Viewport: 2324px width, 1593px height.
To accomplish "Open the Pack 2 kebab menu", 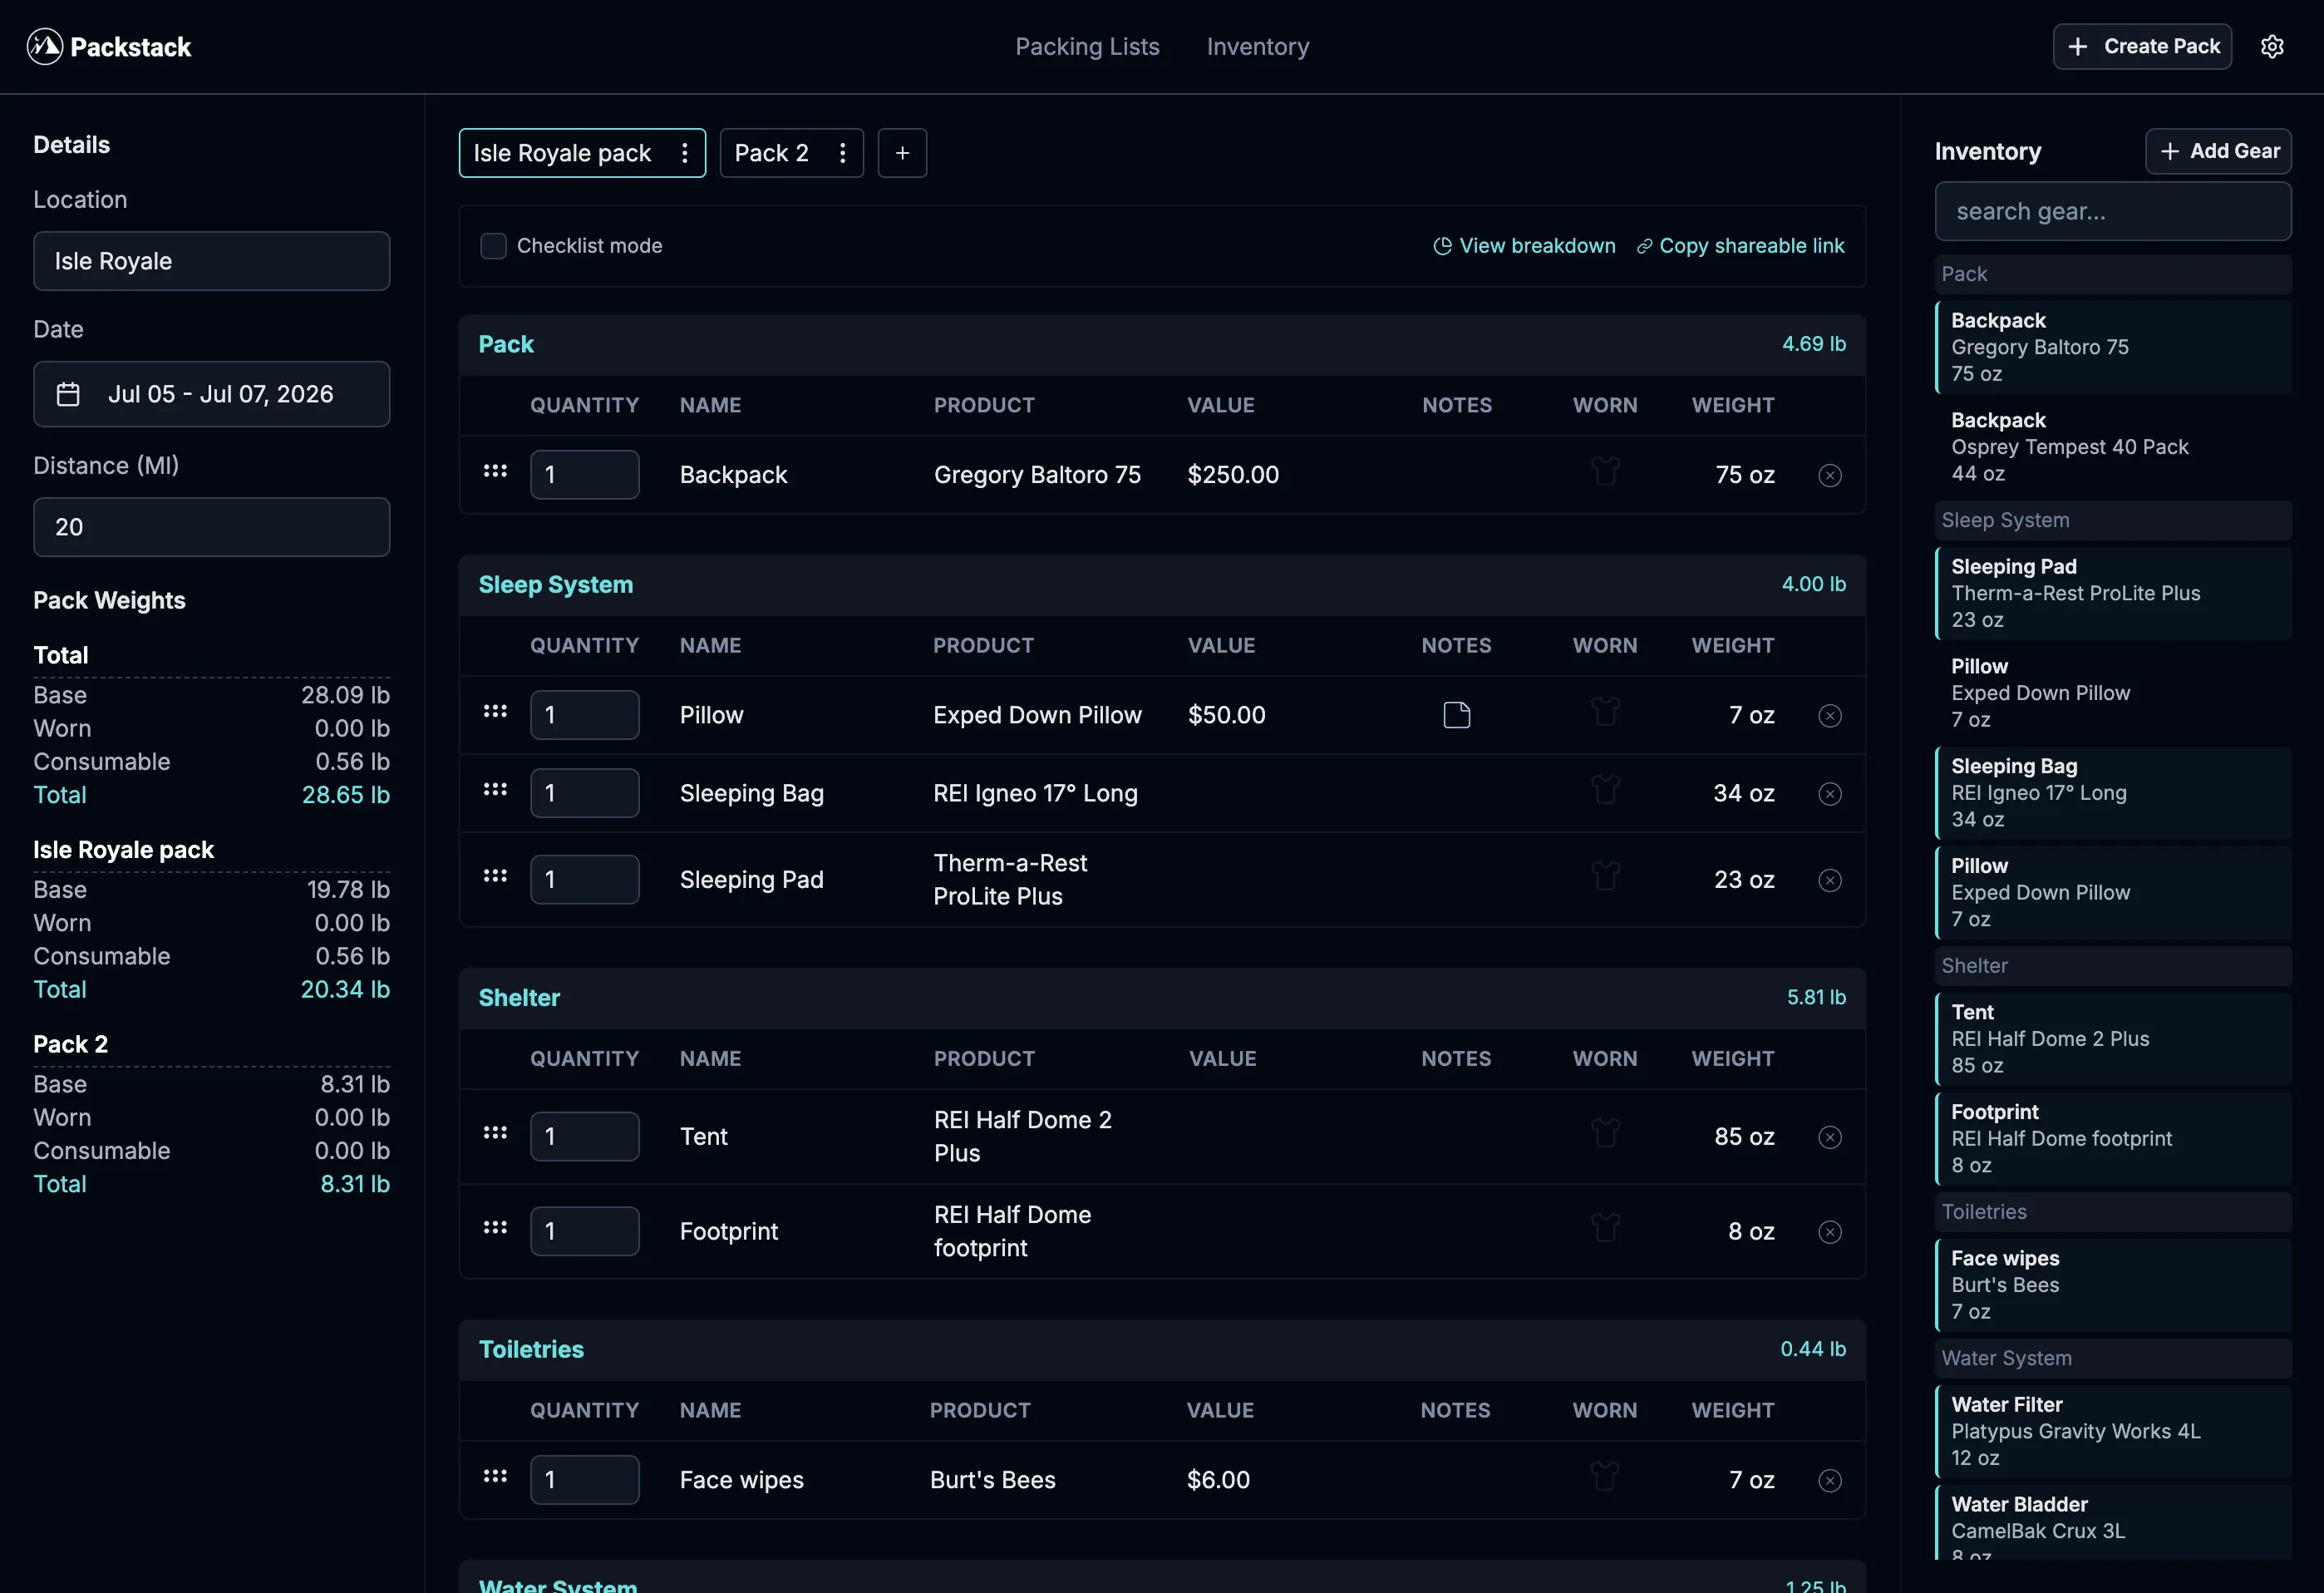I will pos(842,152).
